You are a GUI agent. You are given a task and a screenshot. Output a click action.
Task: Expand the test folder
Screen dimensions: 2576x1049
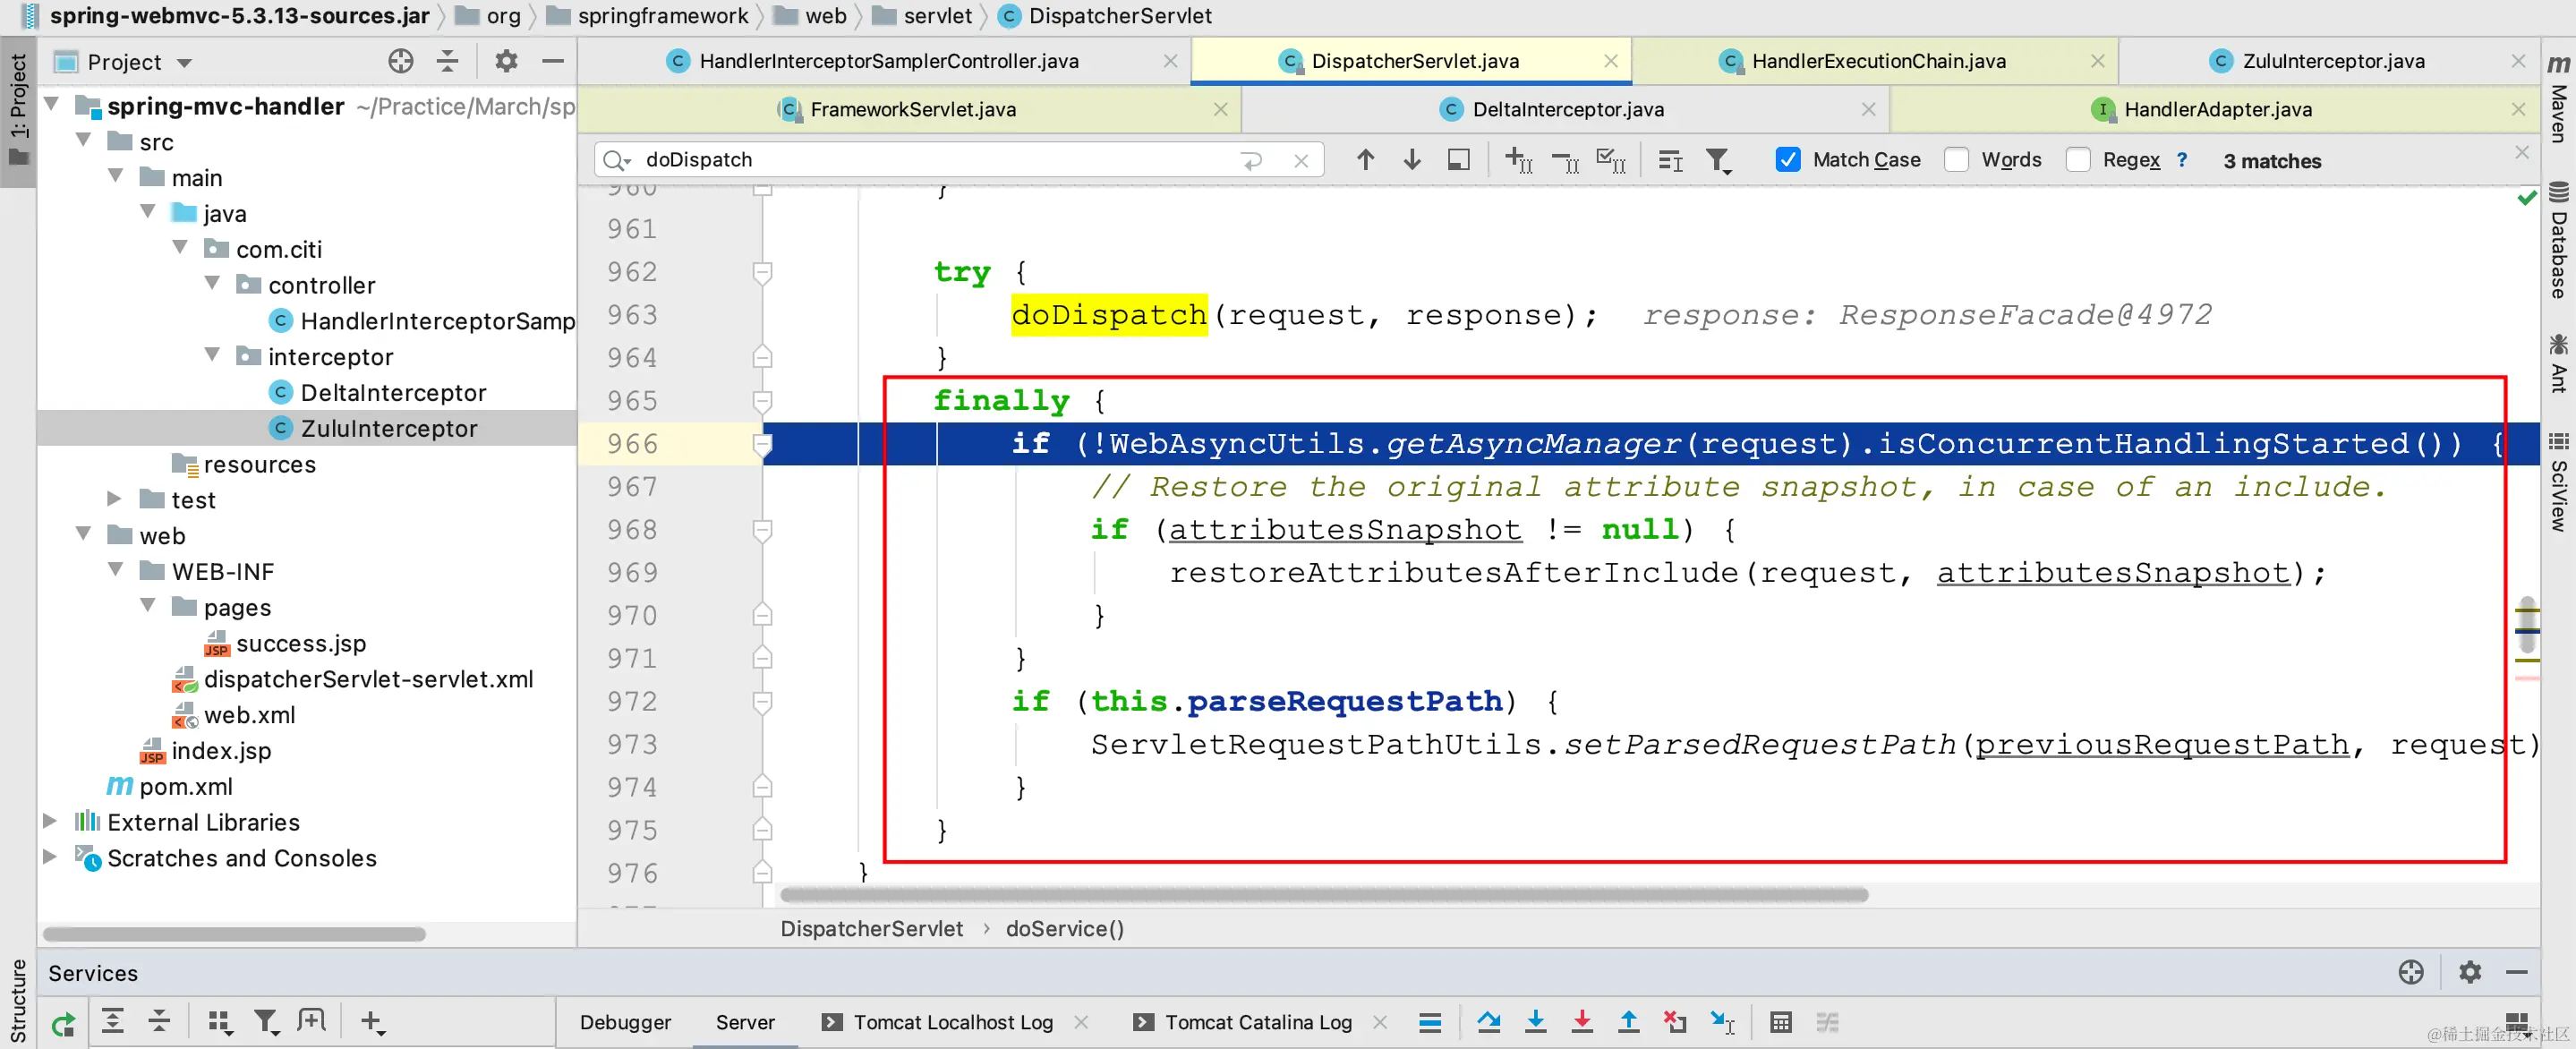click(115, 498)
